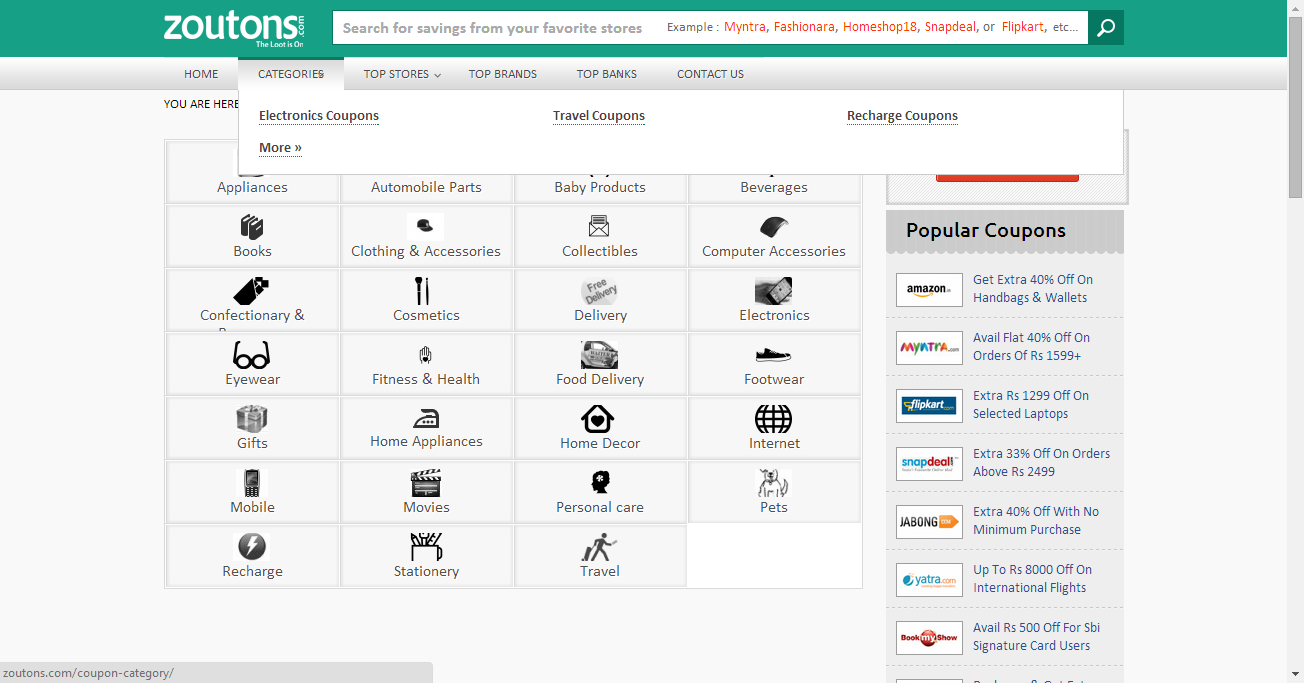Image resolution: width=1304 pixels, height=683 pixels.
Task: Open the Top Brands menu item
Action: [x=503, y=74]
